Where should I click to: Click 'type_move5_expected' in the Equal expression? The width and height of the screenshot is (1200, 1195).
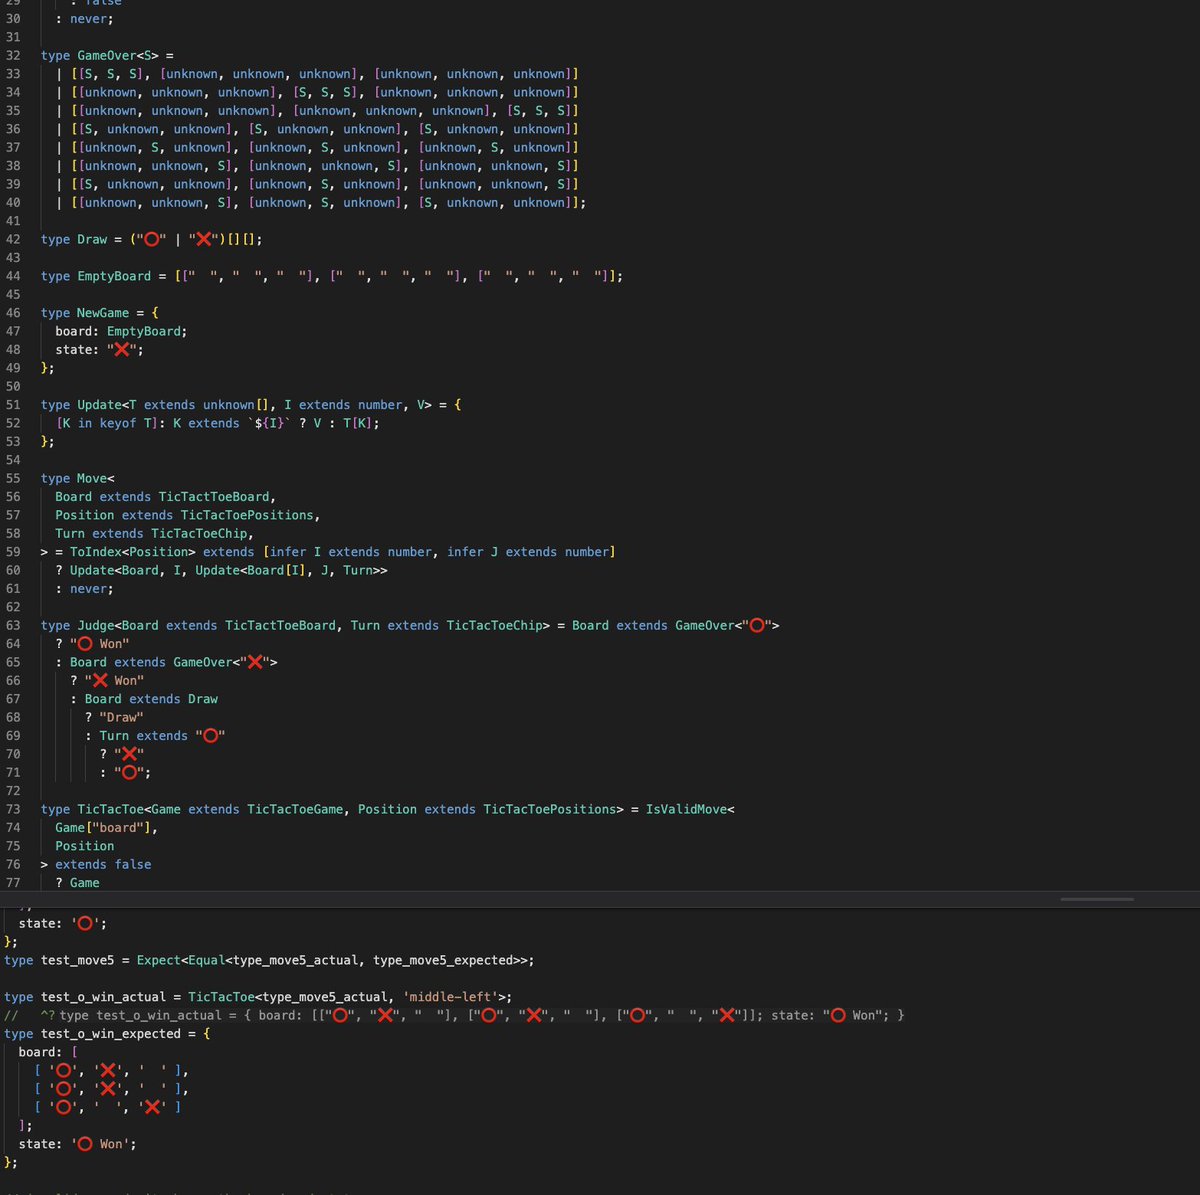pyautogui.click(x=443, y=960)
